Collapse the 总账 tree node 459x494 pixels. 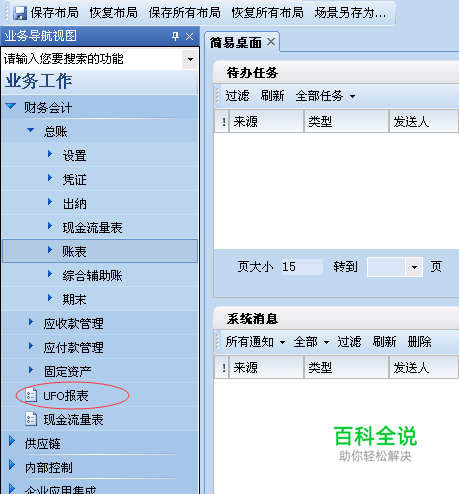[30, 130]
